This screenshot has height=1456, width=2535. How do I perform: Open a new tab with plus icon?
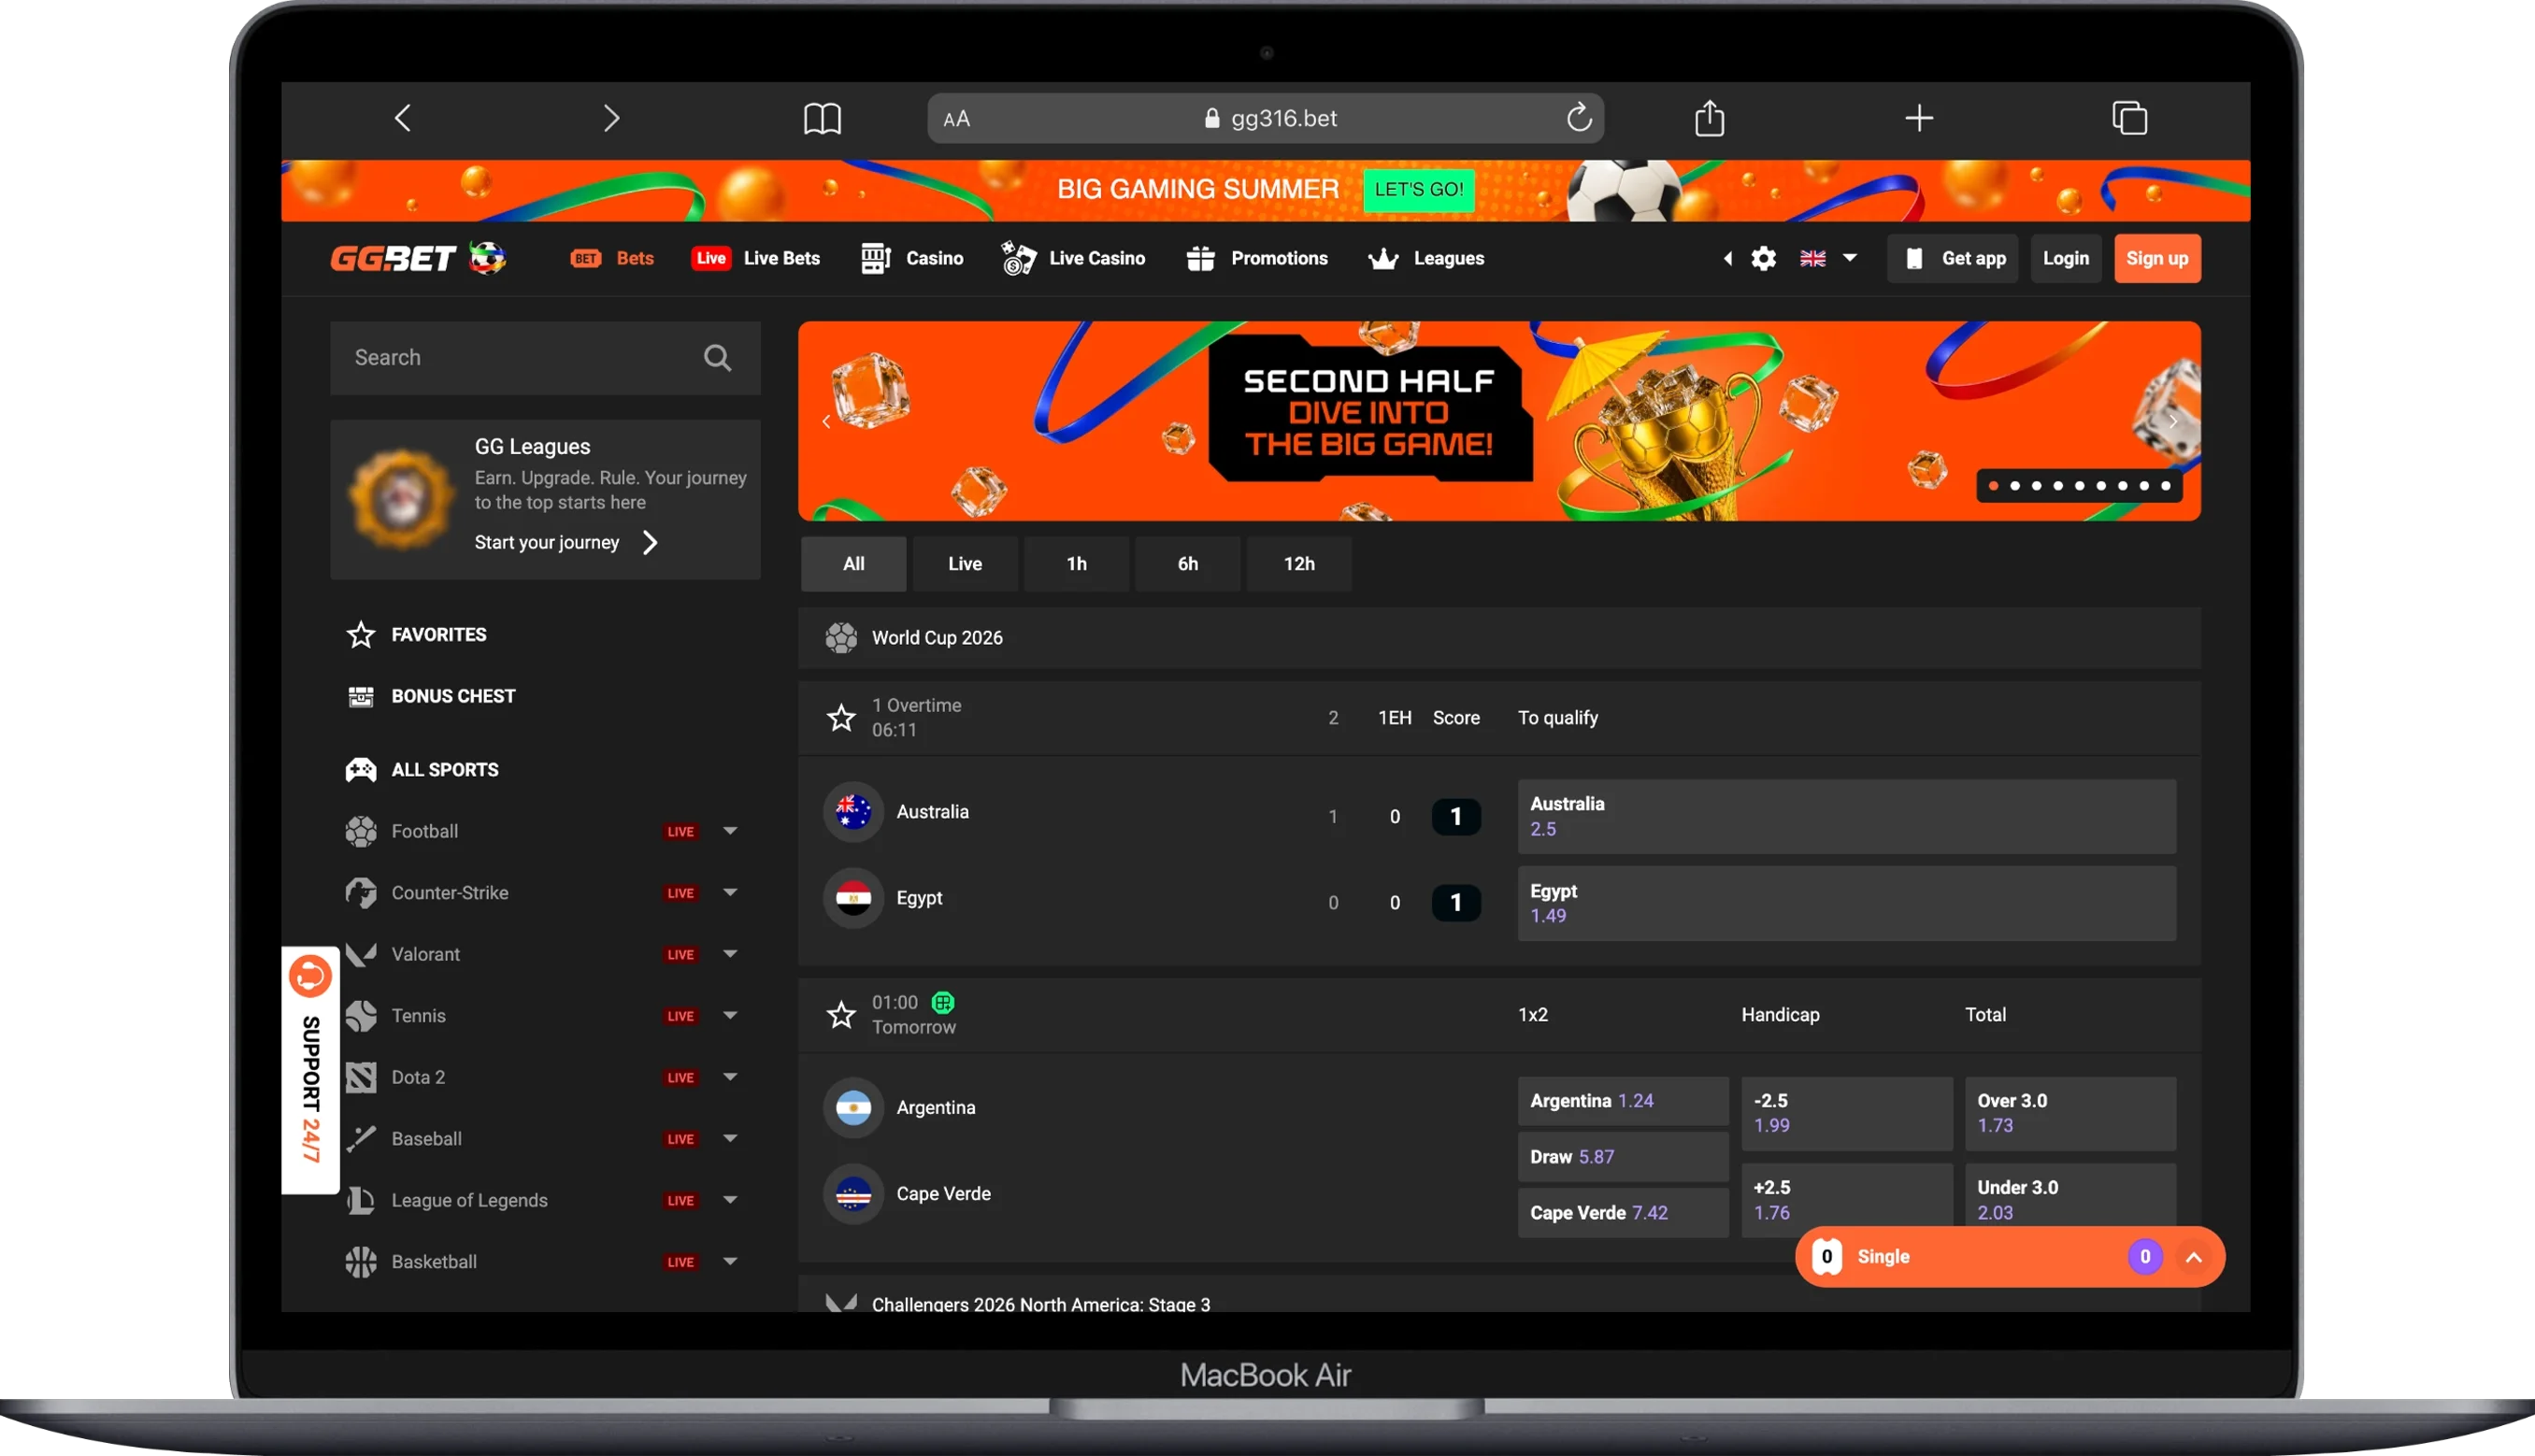1918,118
